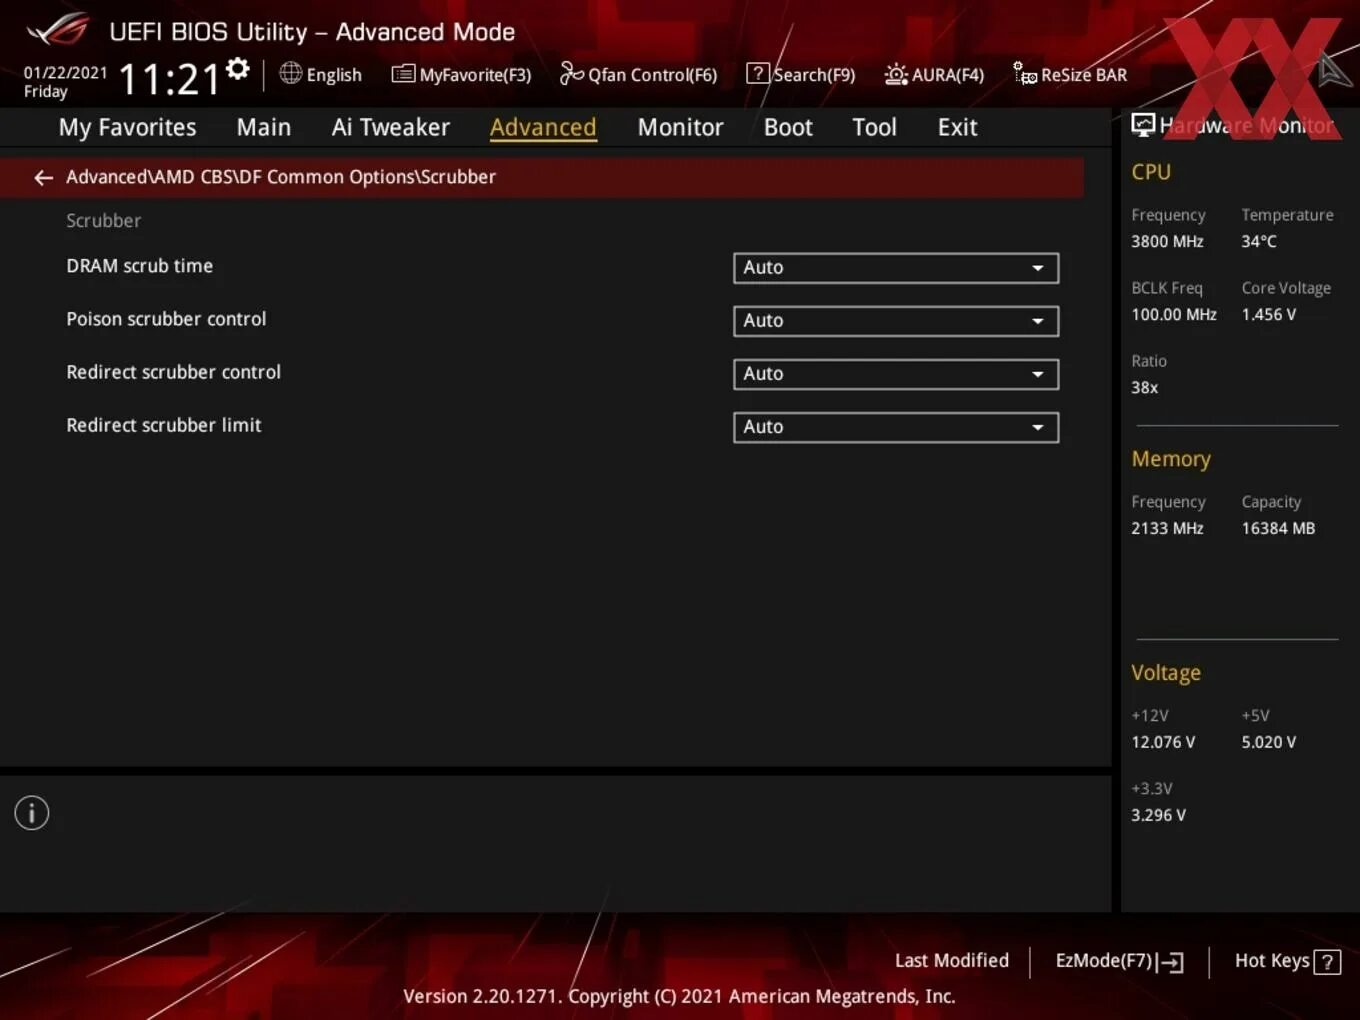The height and width of the screenshot is (1020, 1360).
Task: Open the Redirect scrubber control dropdown
Action: point(896,374)
